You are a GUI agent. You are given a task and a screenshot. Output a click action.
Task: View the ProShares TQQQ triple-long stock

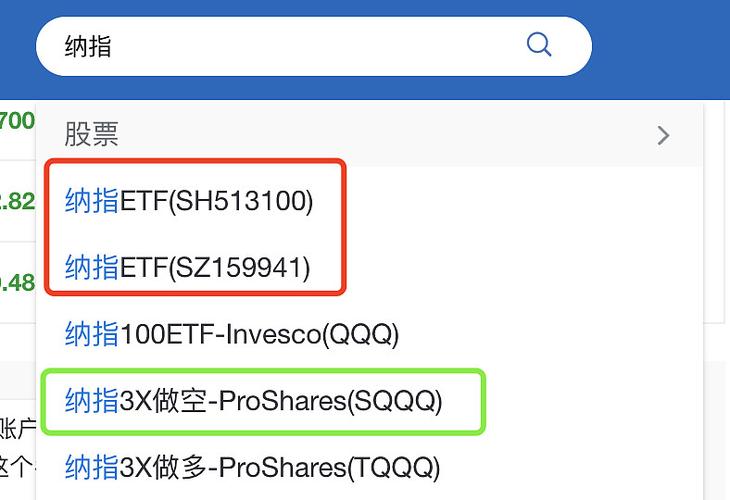[252, 466]
